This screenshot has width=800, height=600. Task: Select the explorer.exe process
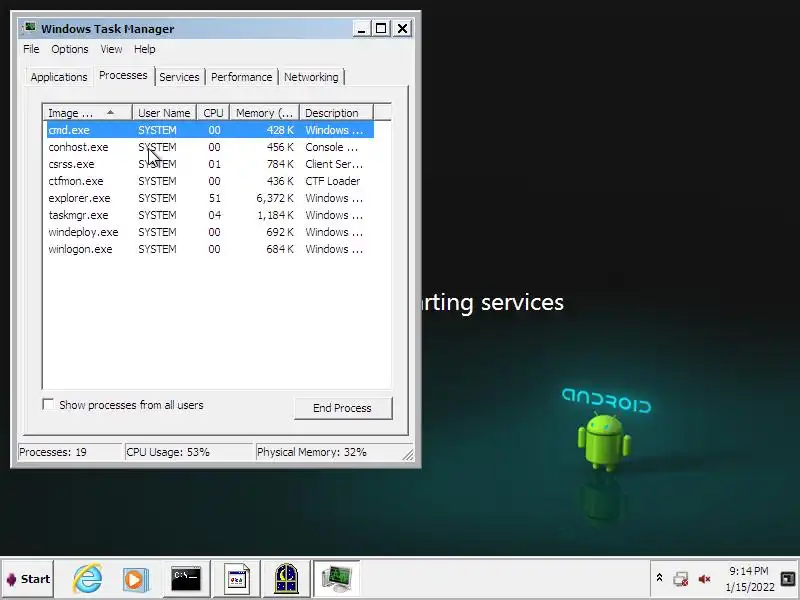click(210, 198)
